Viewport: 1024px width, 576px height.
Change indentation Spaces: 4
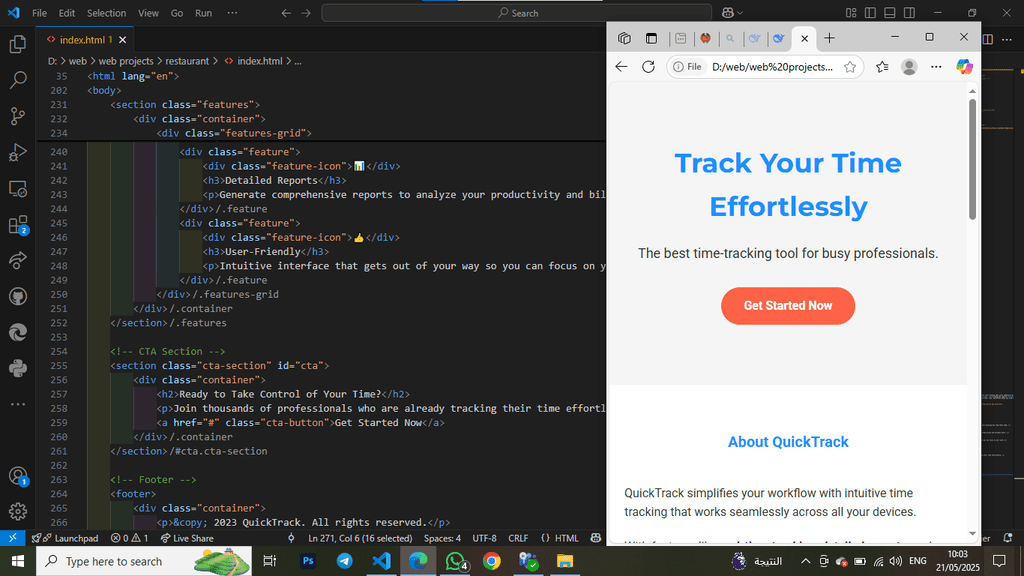pyautogui.click(x=442, y=538)
